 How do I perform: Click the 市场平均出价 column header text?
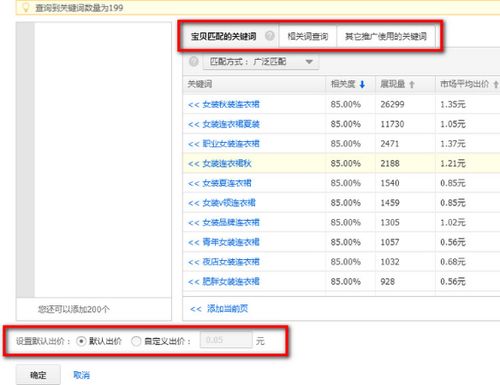click(x=465, y=84)
